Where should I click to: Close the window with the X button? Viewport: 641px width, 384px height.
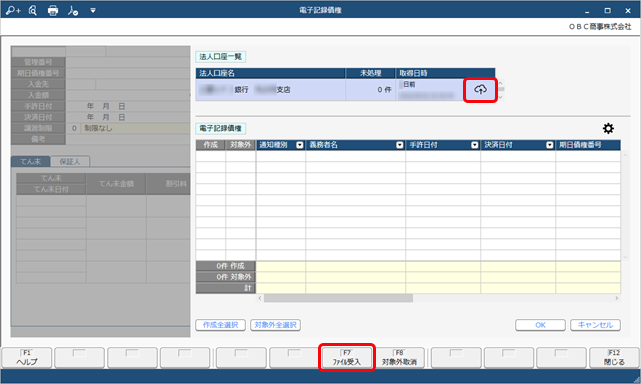[628, 11]
